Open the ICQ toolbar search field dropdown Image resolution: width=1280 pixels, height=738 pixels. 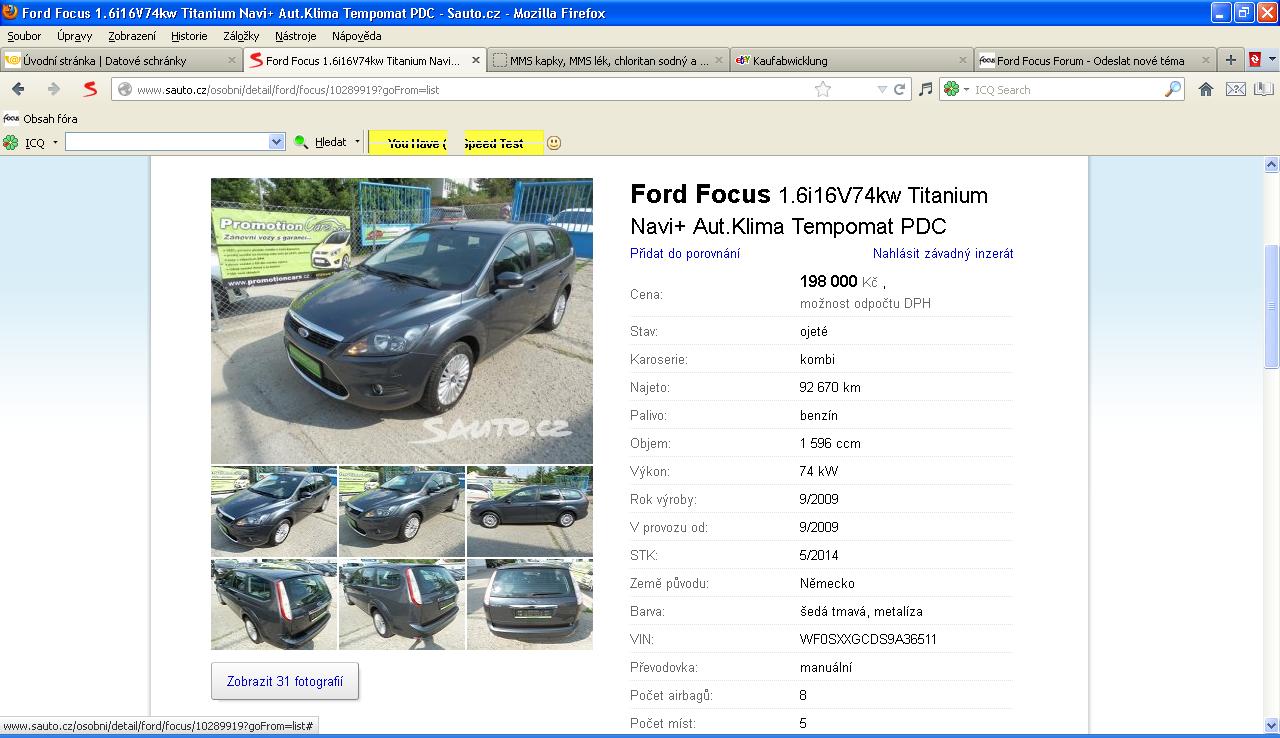click(x=277, y=143)
